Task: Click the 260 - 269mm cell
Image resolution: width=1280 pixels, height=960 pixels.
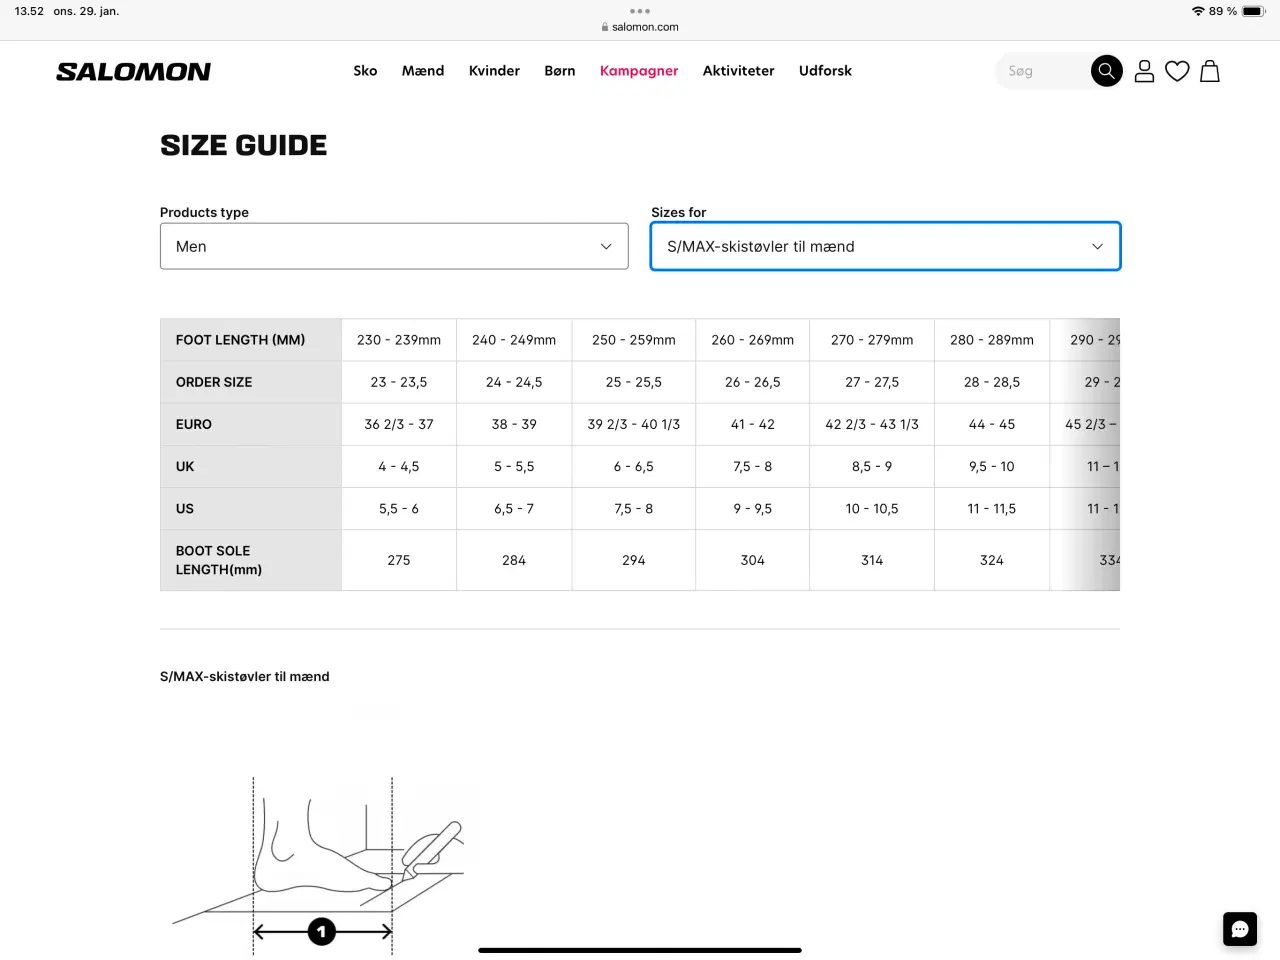Action: [753, 340]
